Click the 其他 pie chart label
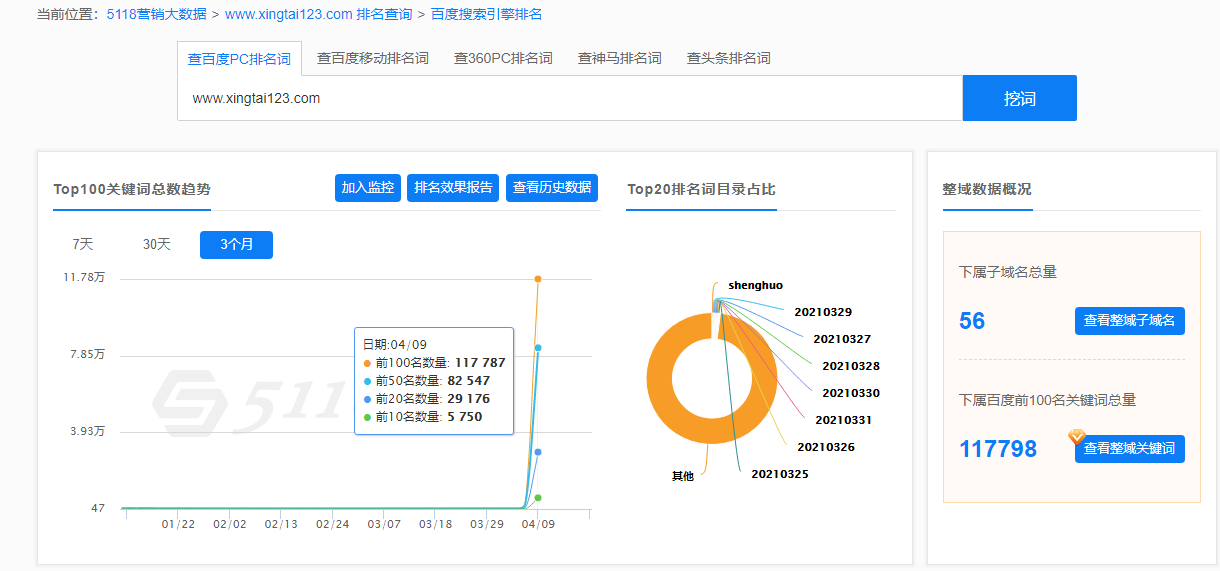 pyautogui.click(x=683, y=476)
